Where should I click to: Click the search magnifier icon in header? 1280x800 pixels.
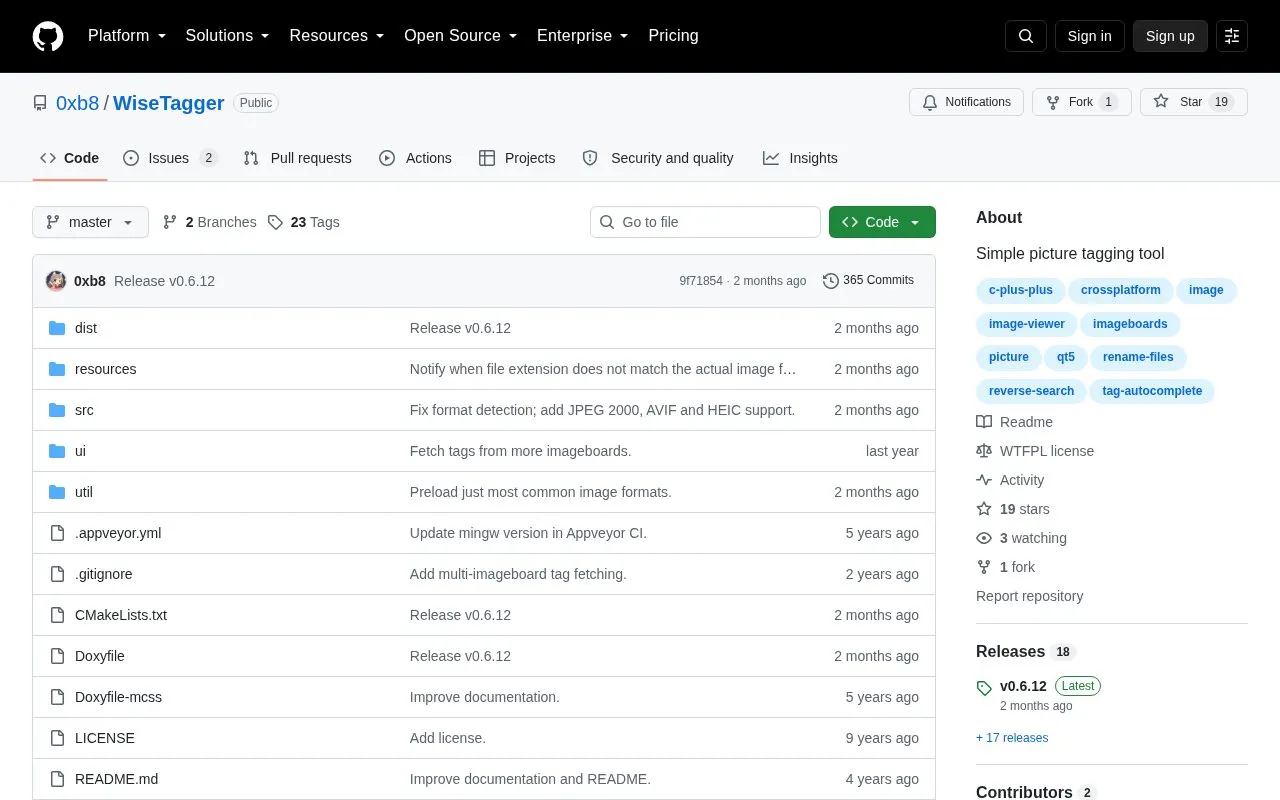point(1026,36)
